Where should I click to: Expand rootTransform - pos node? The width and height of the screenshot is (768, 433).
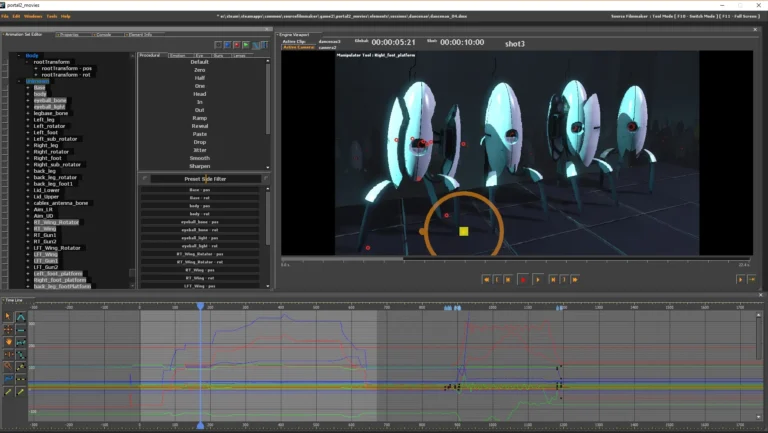tap(36, 69)
